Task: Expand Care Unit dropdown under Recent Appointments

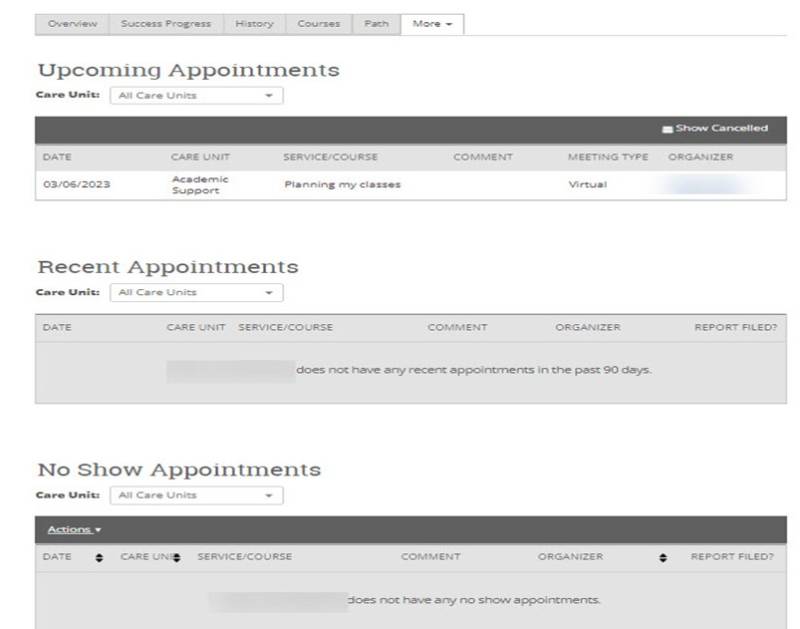Action: click(x=196, y=293)
